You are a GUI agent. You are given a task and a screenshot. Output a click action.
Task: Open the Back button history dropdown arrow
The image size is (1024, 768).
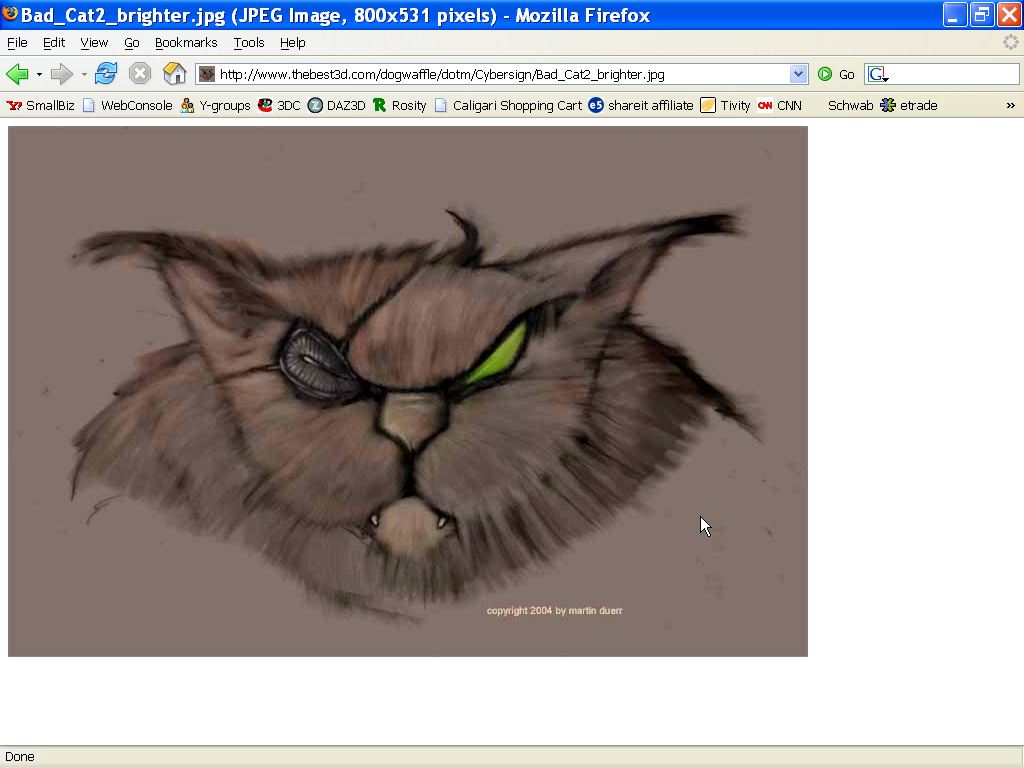[x=39, y=74]
